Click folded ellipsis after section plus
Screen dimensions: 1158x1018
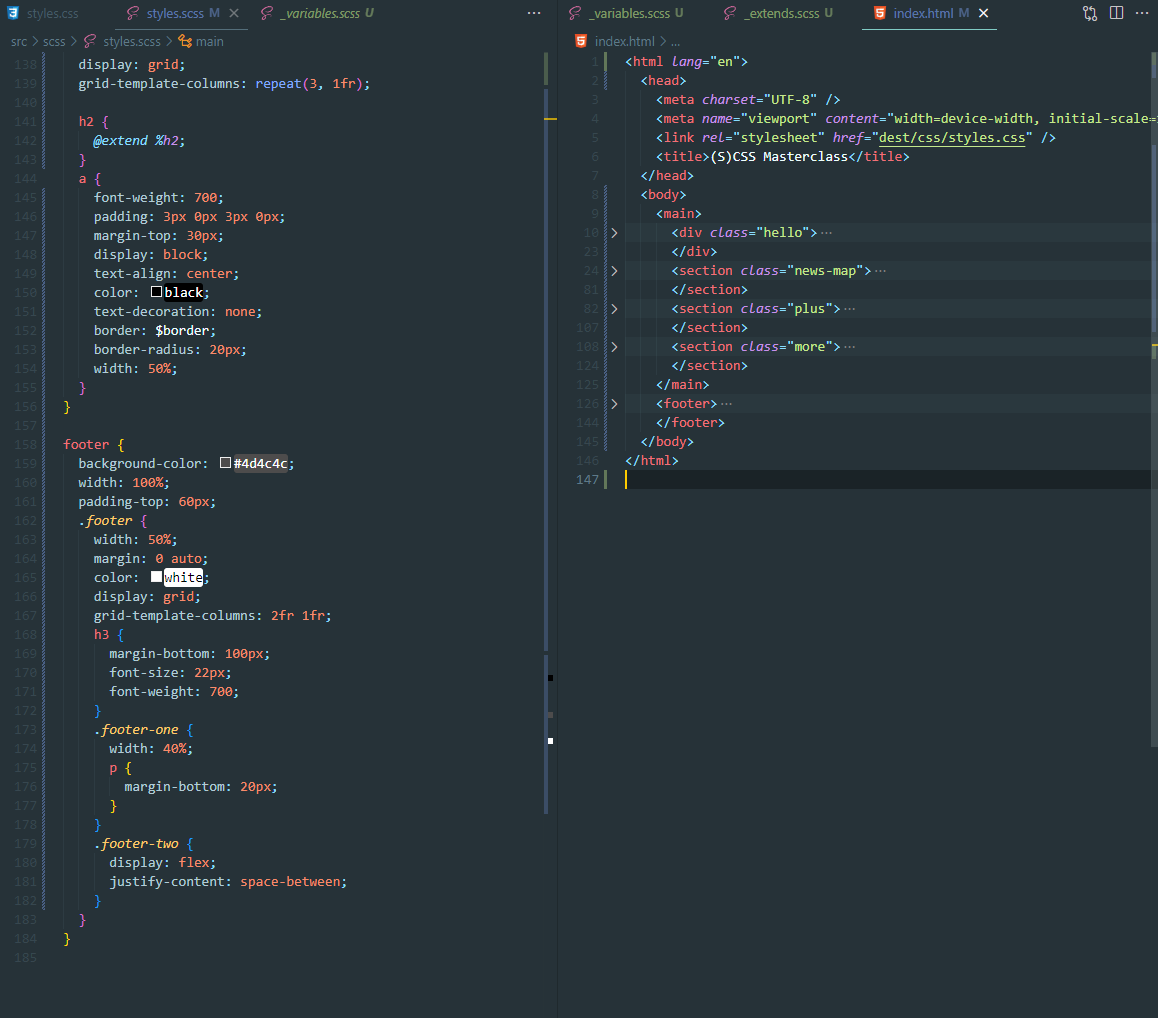(849, 309)
